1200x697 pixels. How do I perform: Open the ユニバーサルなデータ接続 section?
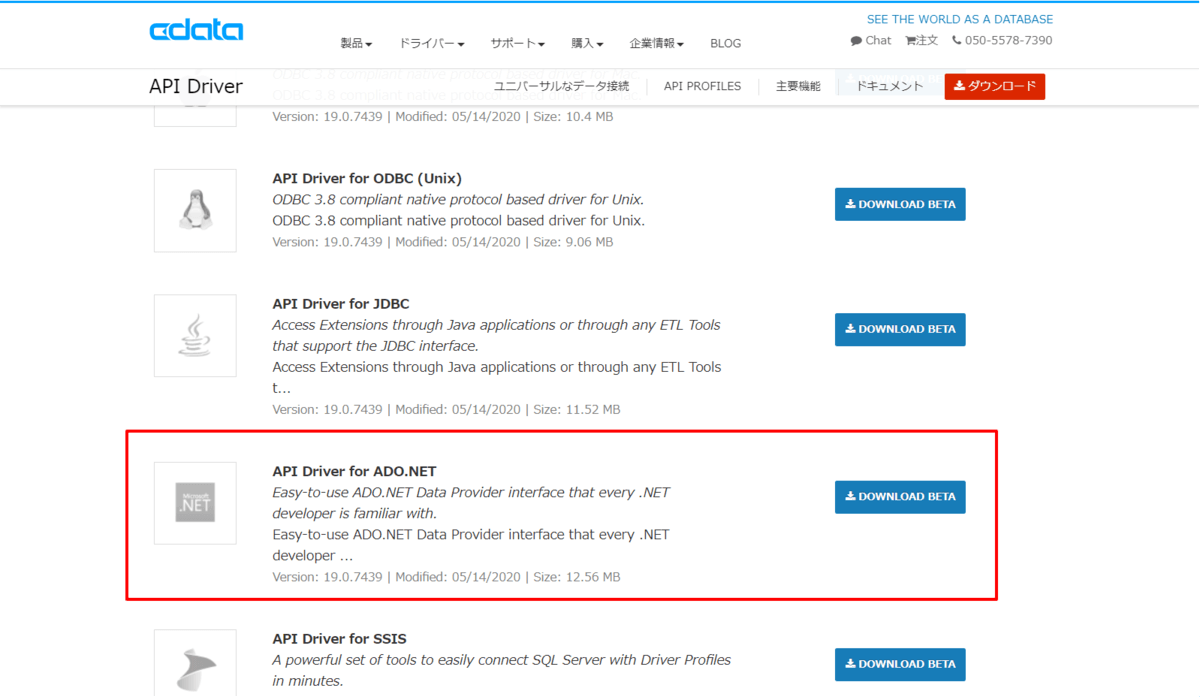(x=562, y=86)
